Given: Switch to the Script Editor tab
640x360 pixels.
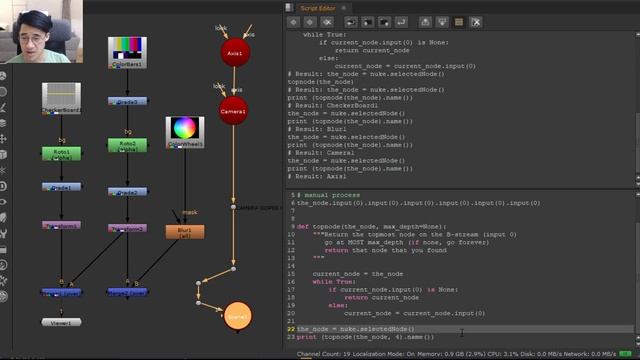Looking at the screenshot, I should pyautogui.click(x=318, y=8).
